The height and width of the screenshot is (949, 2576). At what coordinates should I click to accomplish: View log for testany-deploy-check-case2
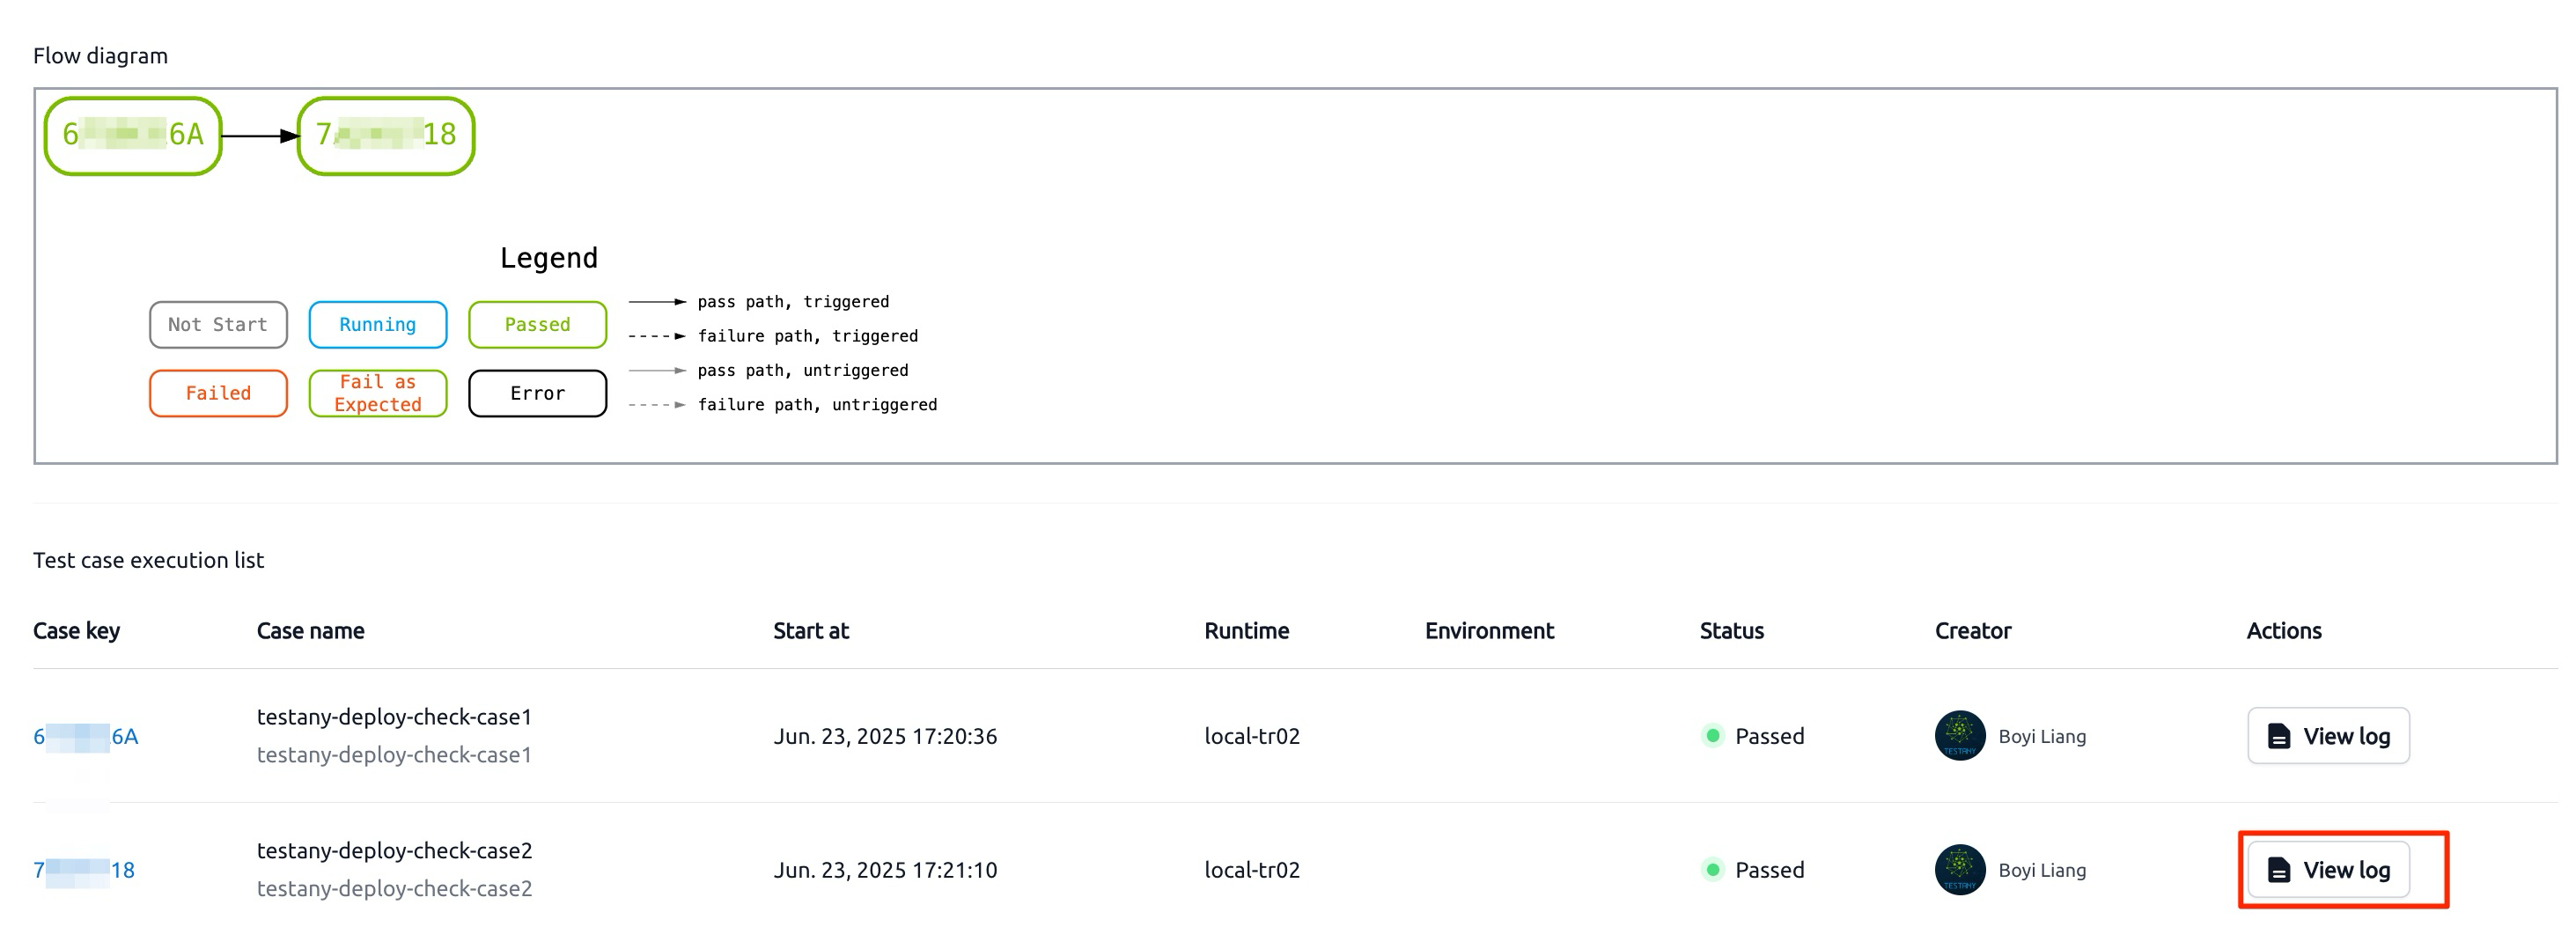2328,870
